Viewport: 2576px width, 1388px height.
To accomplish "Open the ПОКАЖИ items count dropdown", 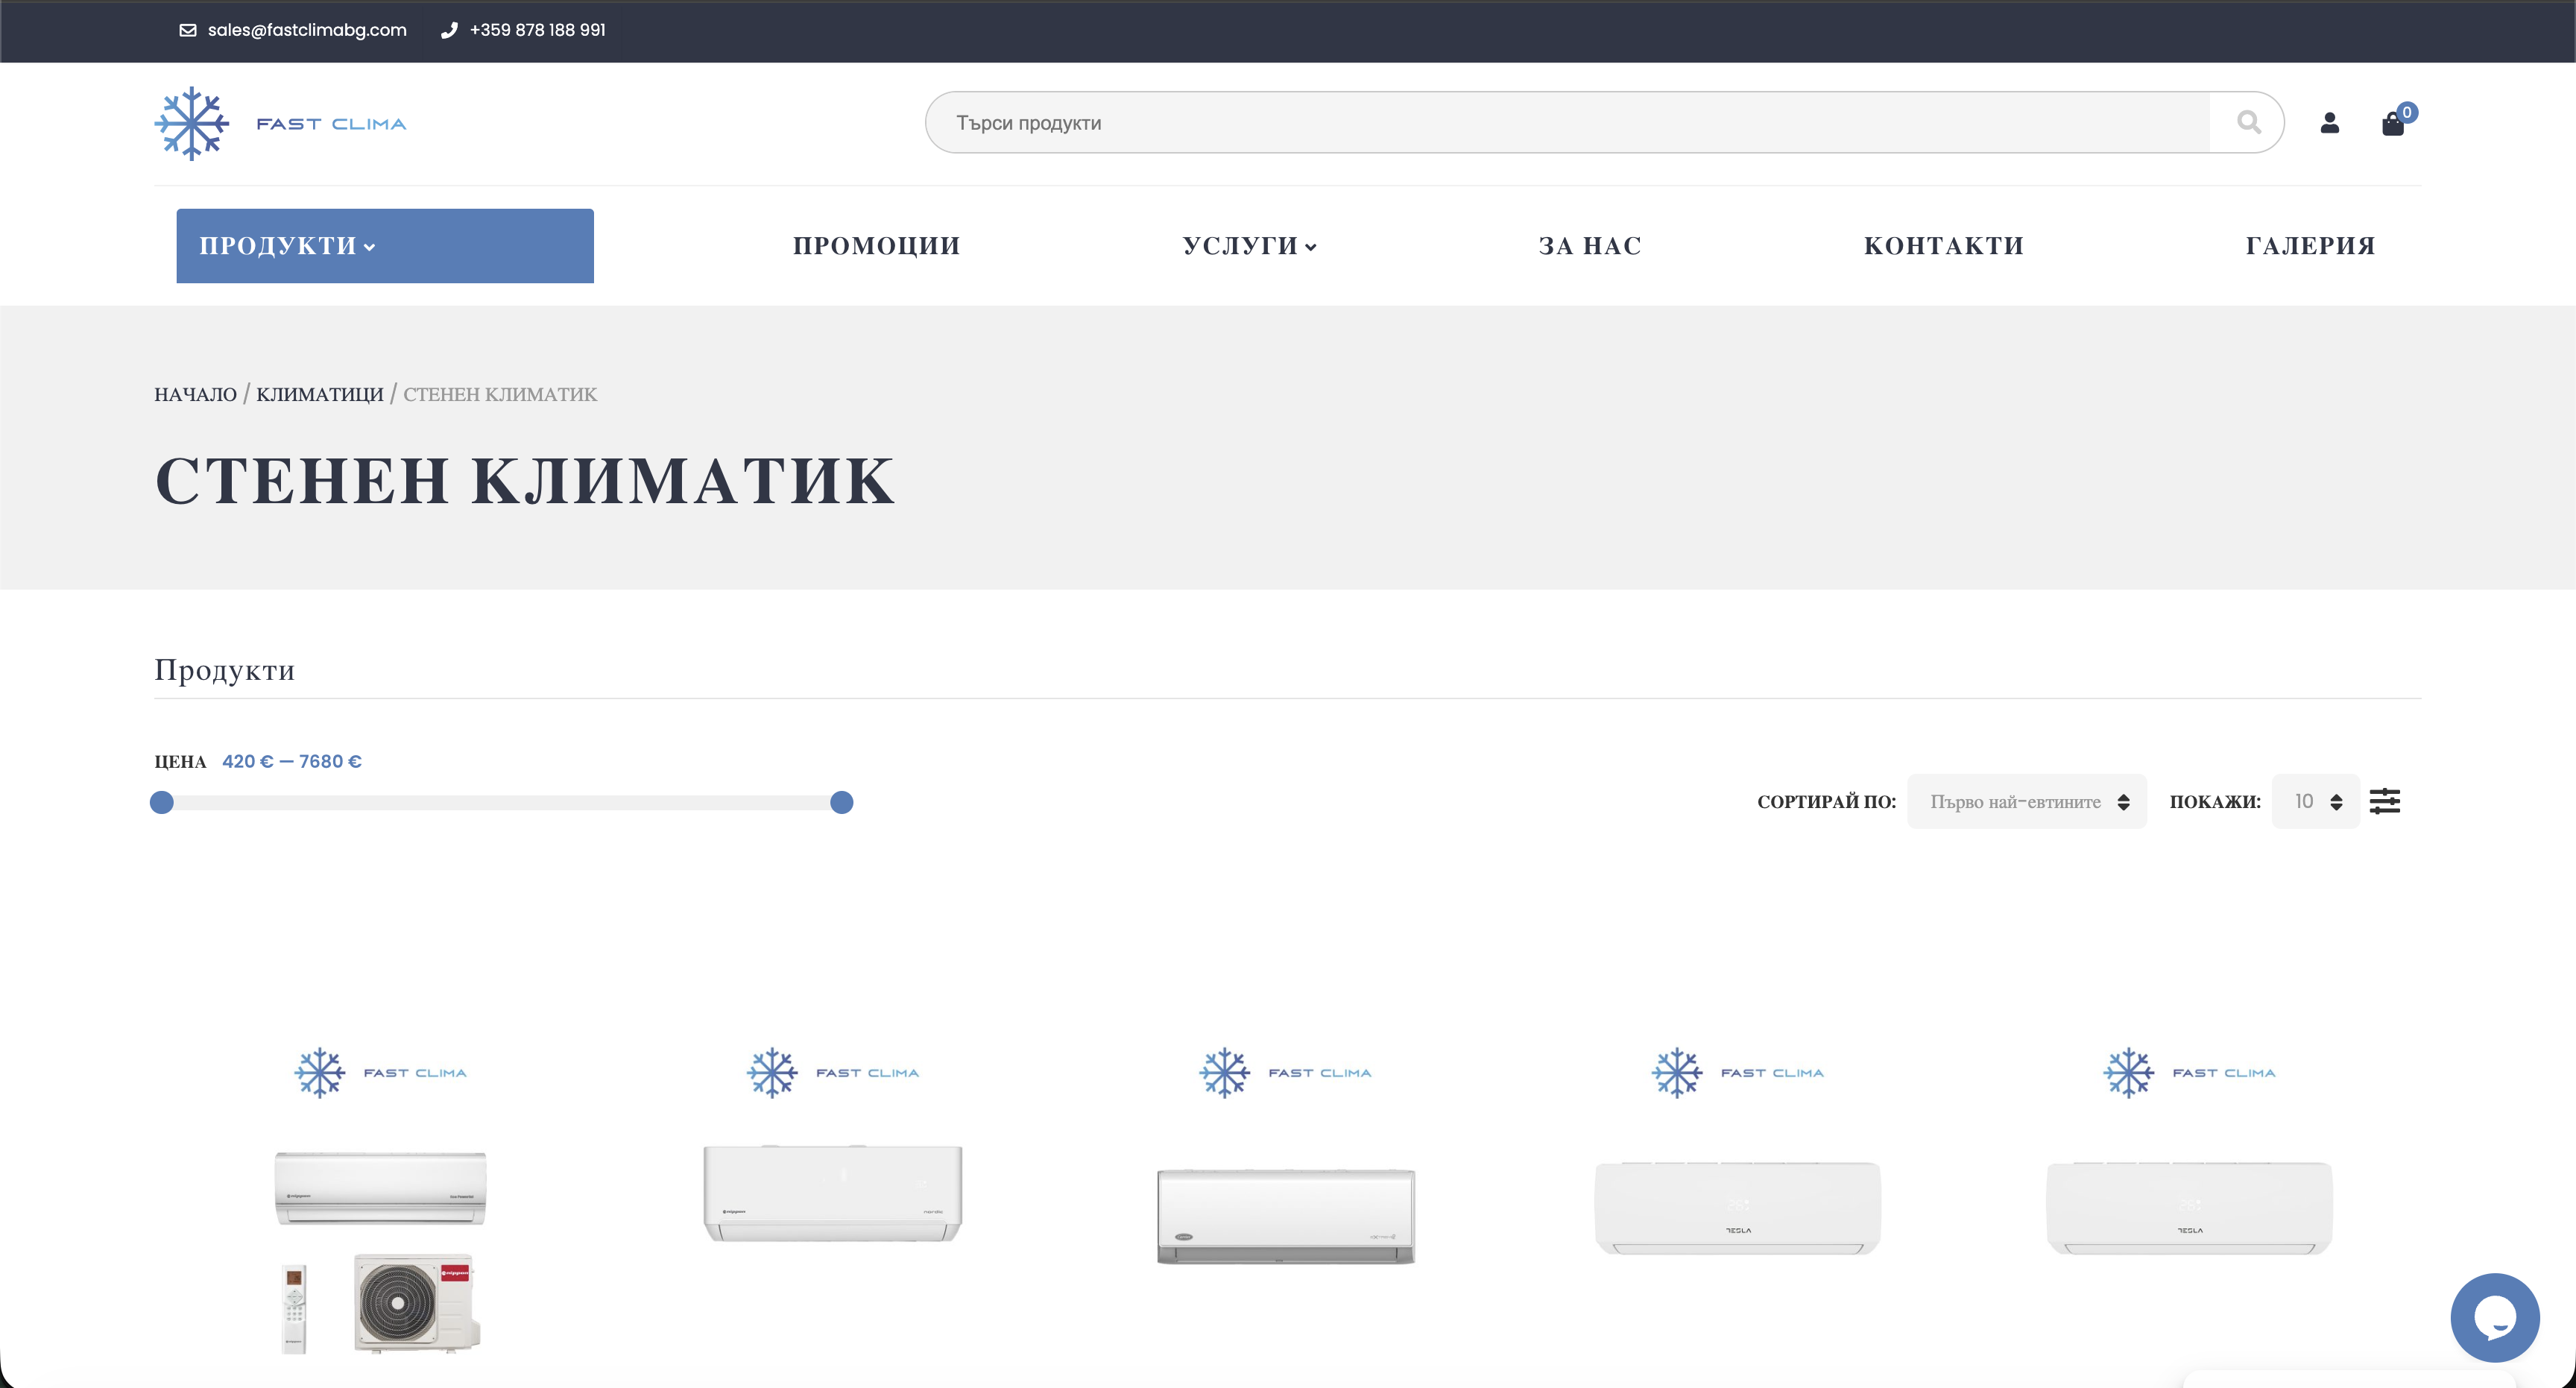I will 2315,801.
